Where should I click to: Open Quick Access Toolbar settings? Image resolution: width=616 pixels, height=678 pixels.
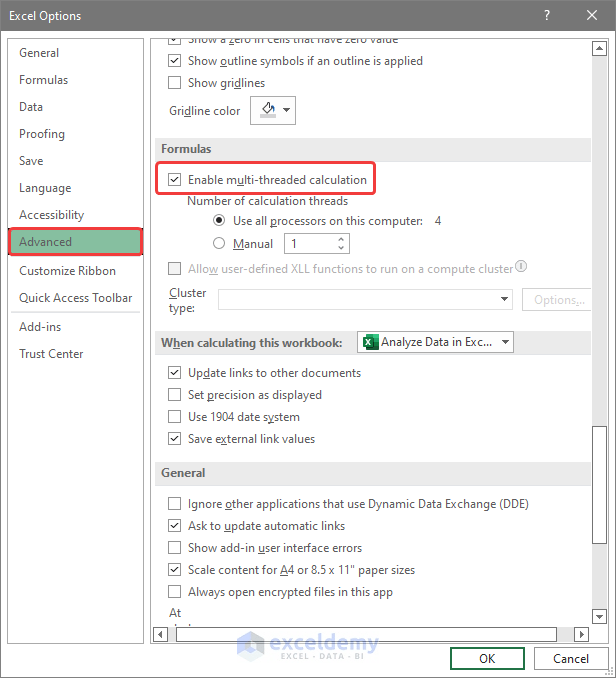75,298
